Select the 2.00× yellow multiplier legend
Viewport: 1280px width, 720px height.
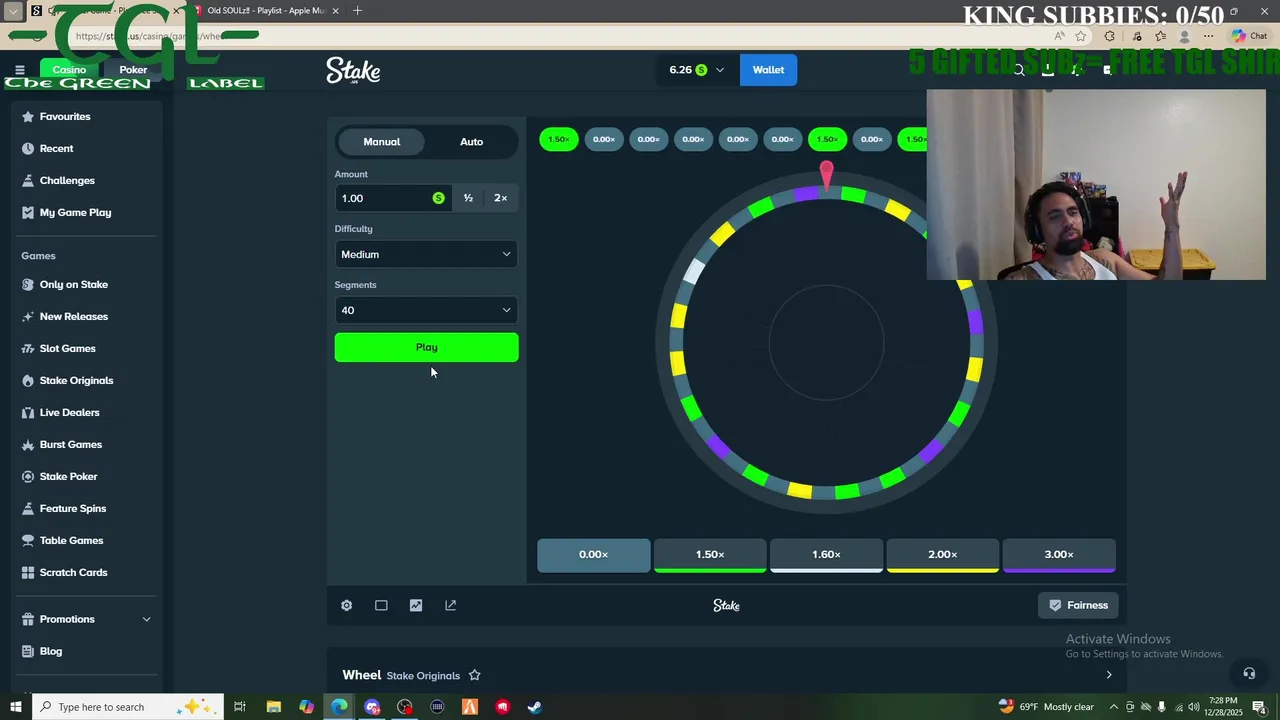(x=943, y=555)
